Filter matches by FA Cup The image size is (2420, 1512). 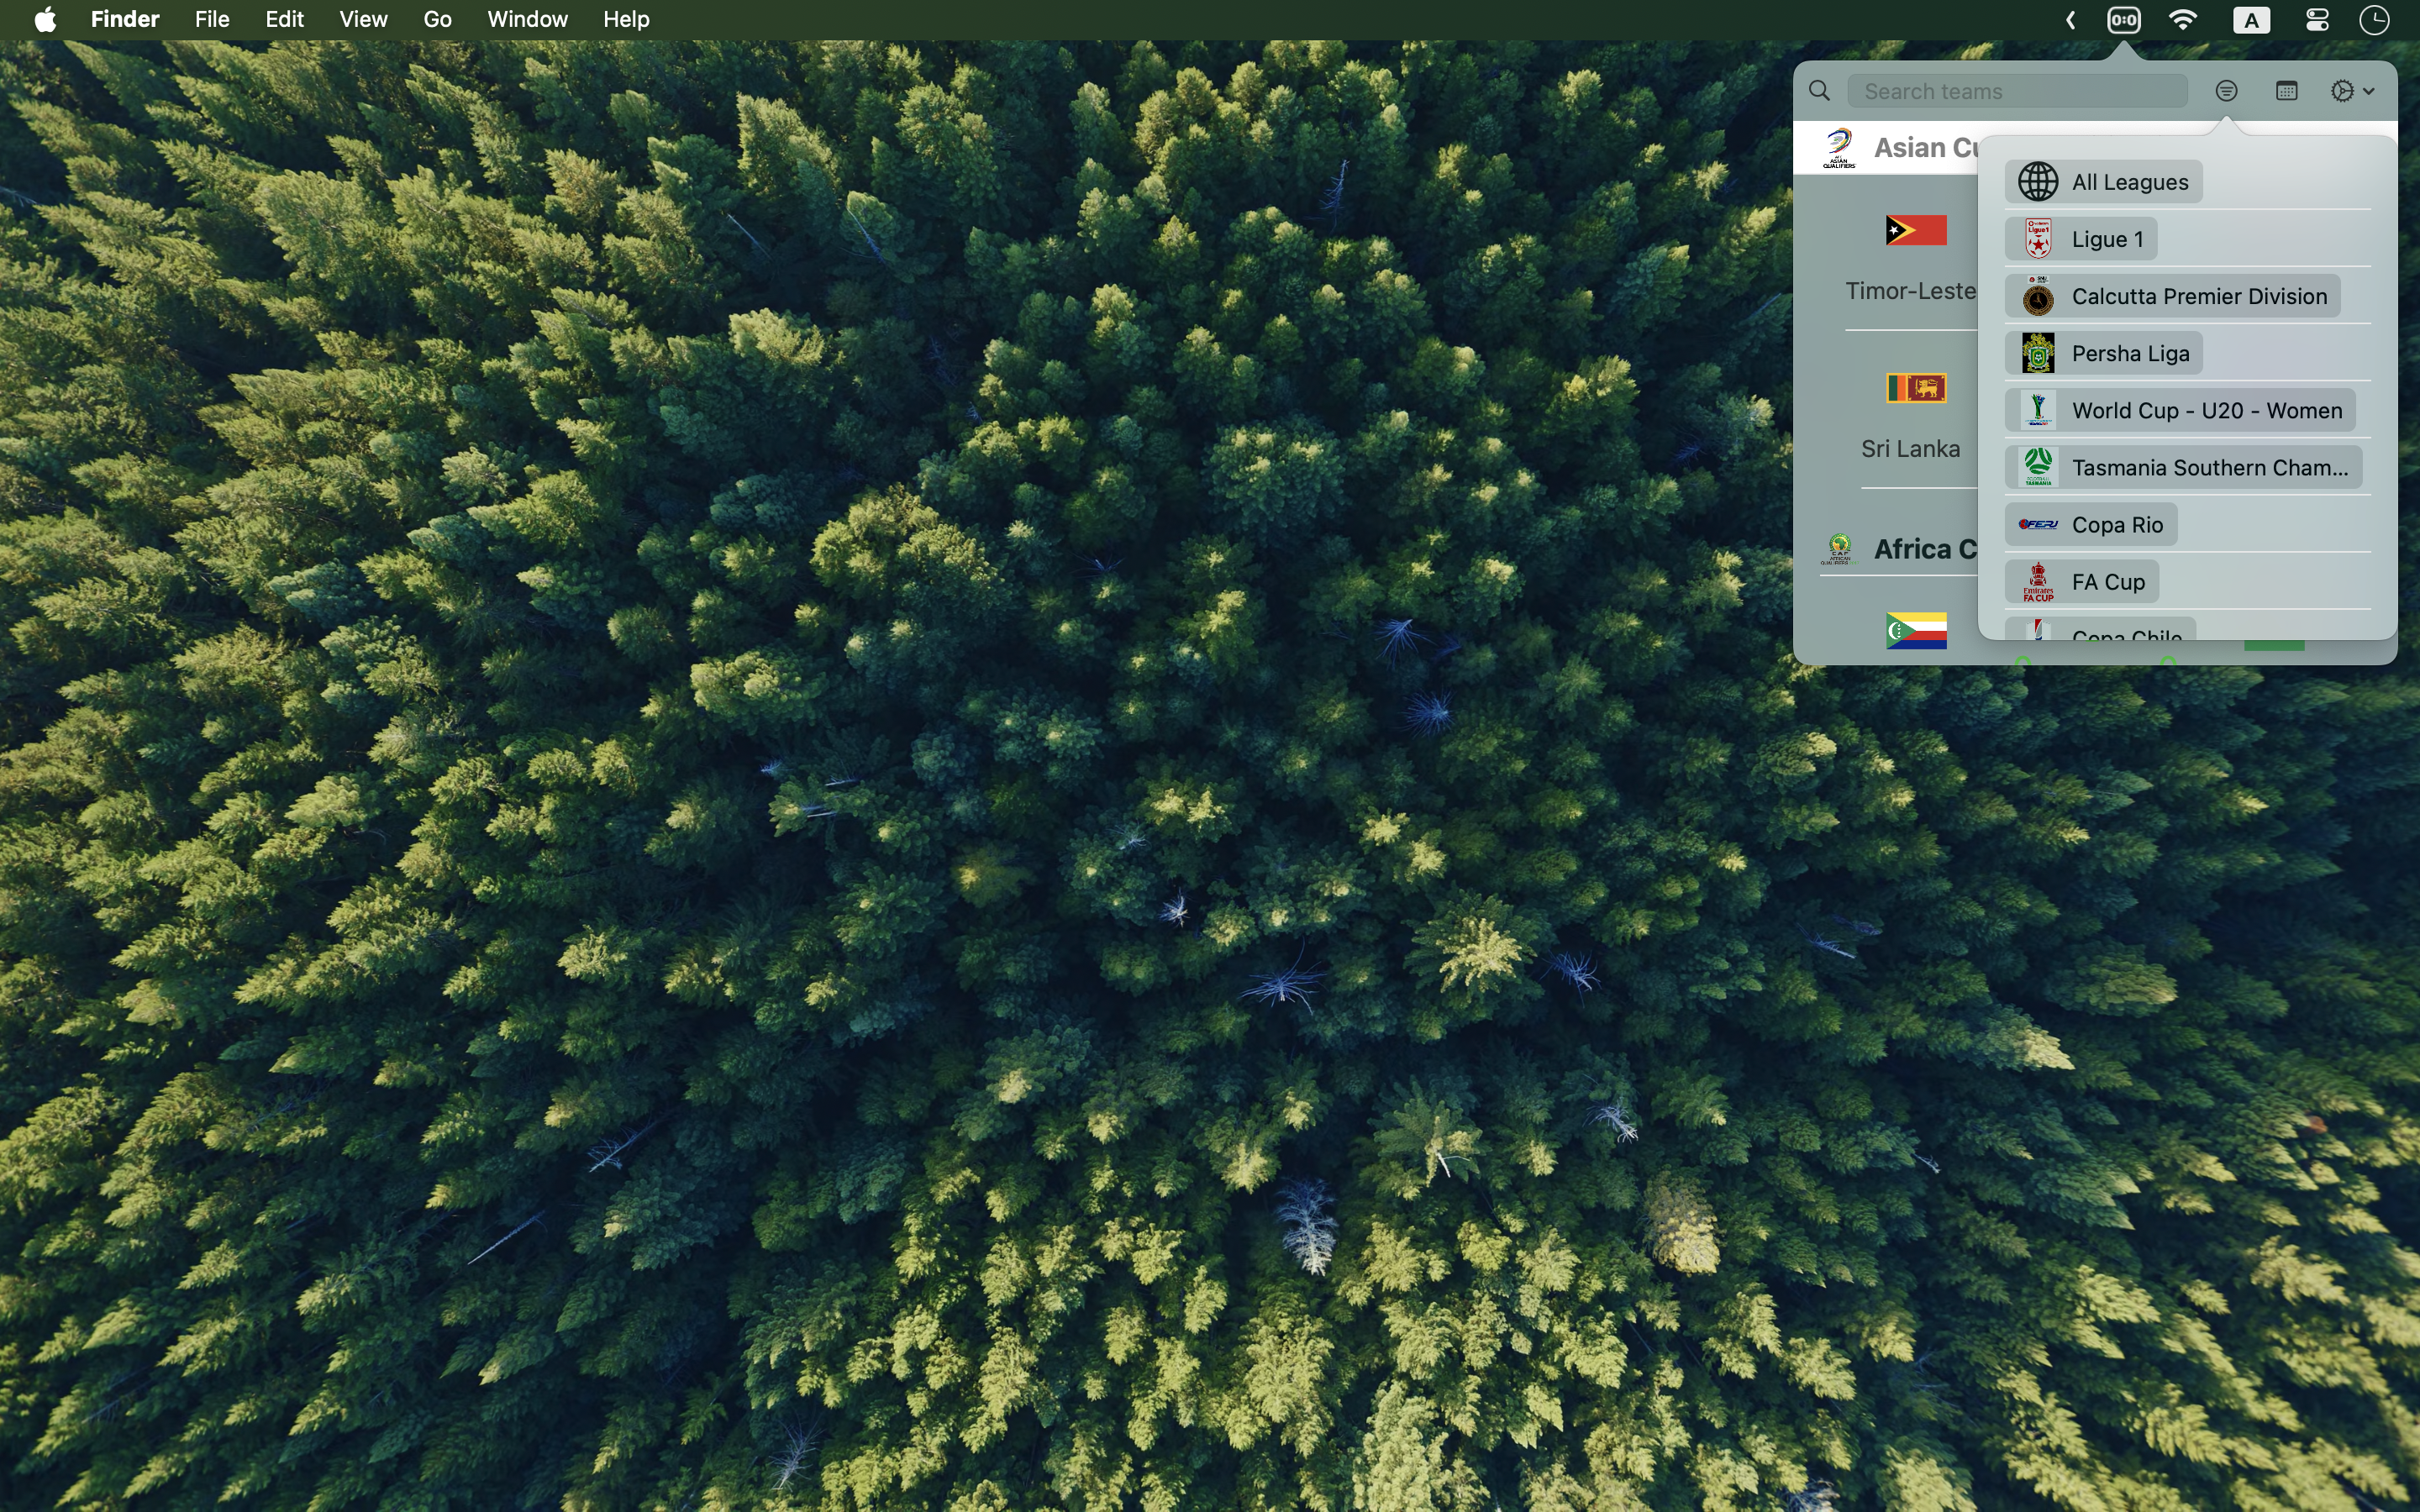click(x=2082, y=581)
